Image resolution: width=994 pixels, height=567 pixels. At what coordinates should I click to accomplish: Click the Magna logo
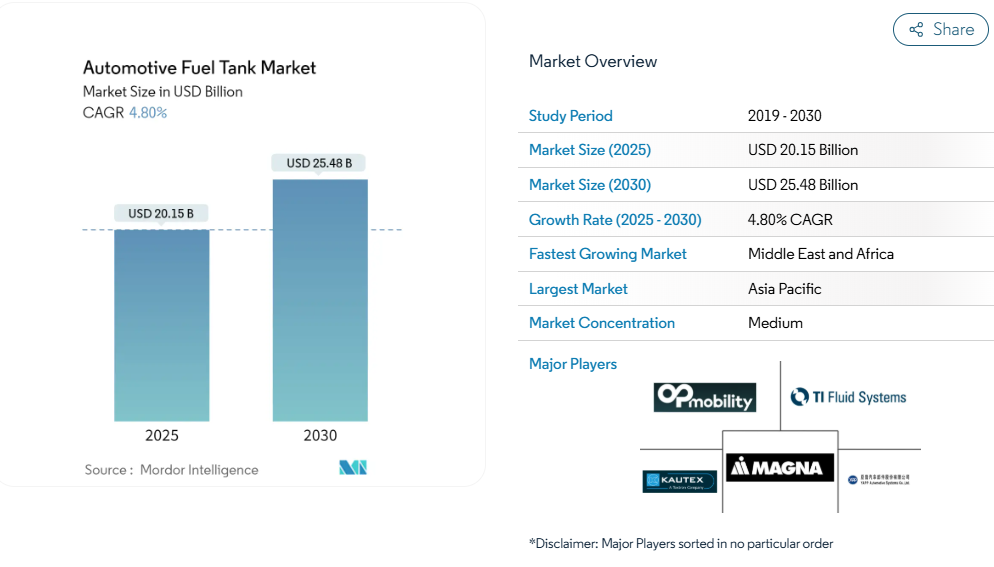pos(779,467)
